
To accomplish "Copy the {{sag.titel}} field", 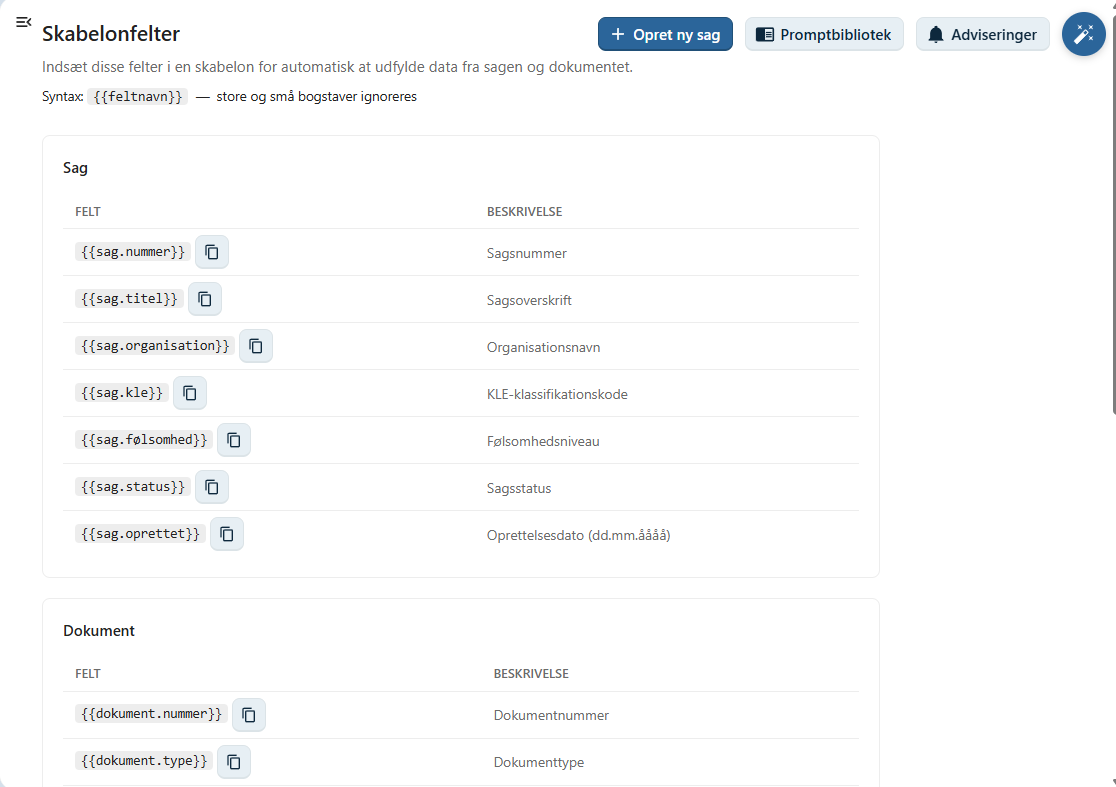I will [x=204, y=299].
